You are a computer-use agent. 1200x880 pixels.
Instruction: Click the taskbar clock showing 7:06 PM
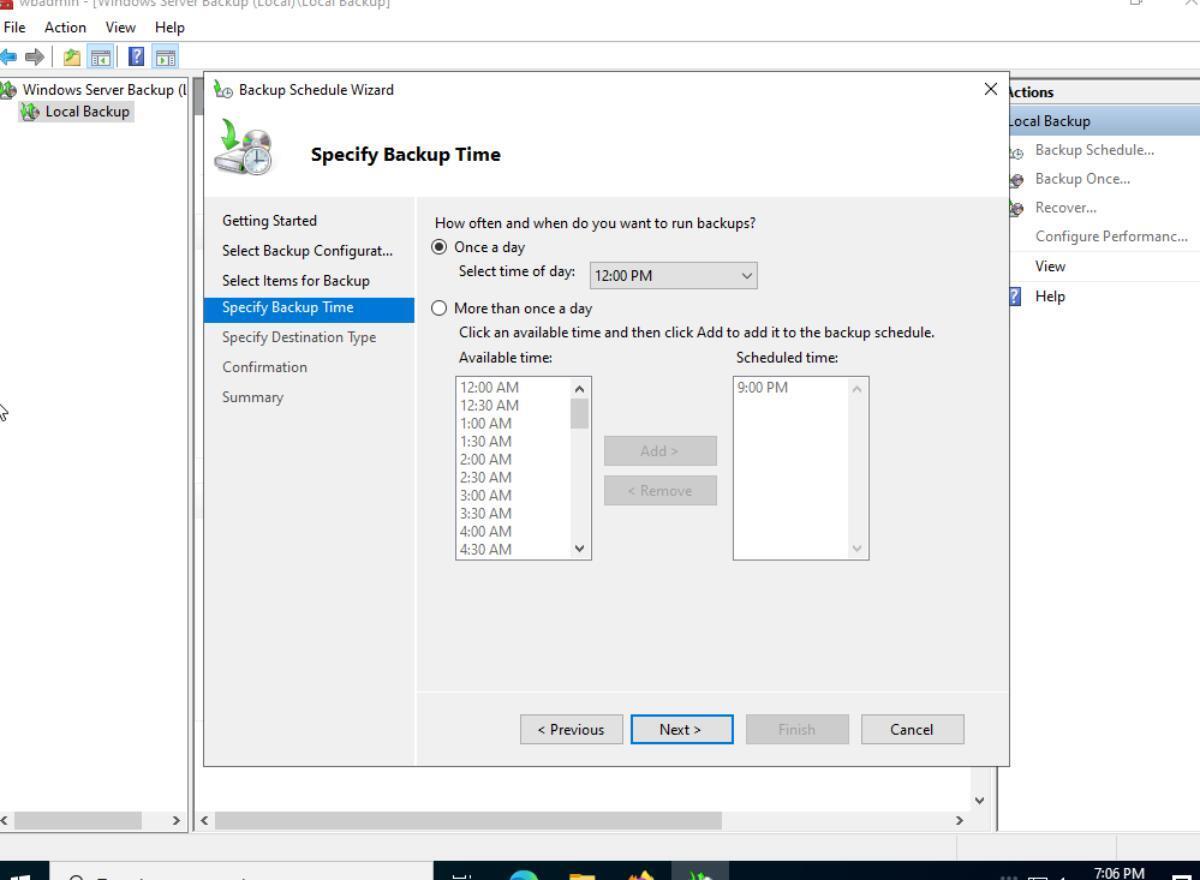pos(1119,872)
